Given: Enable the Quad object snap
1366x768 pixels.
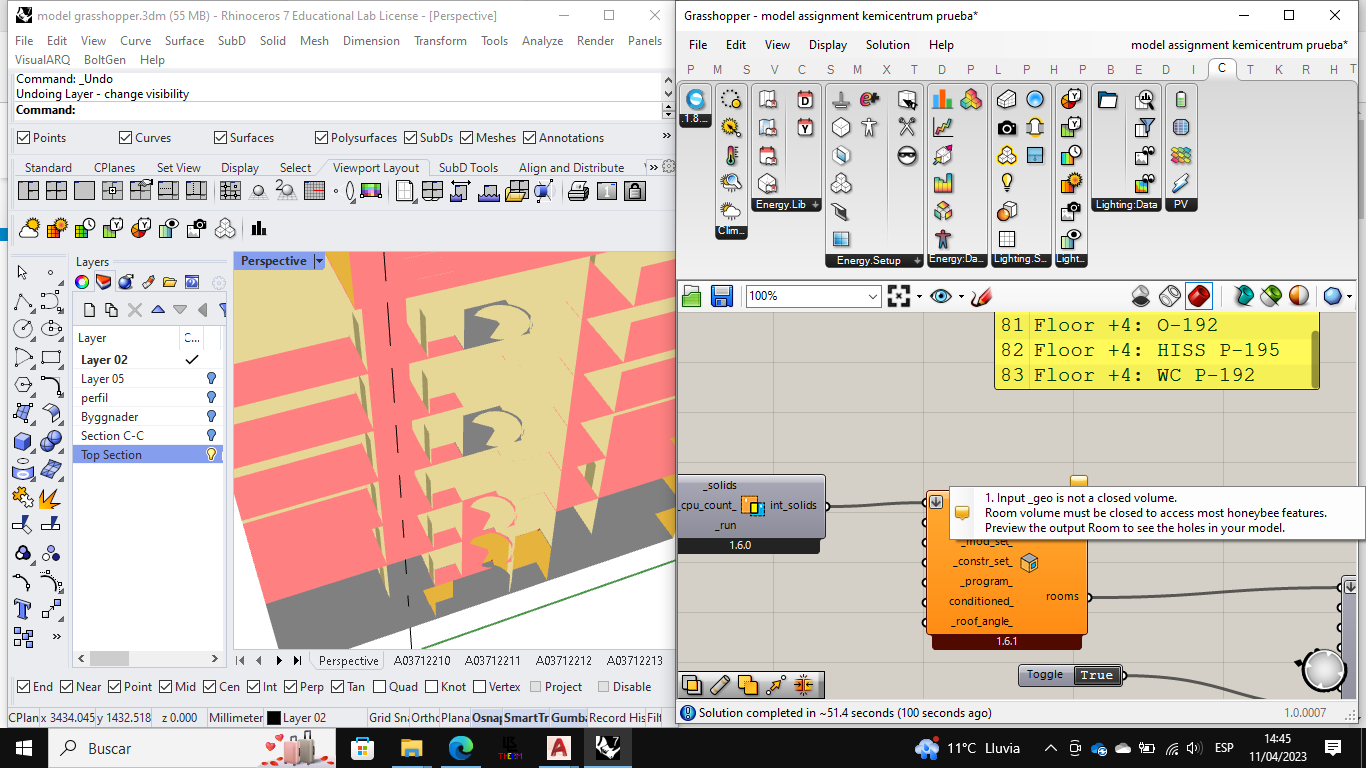Looking at the screenshot, I should (x=379, y=687).
